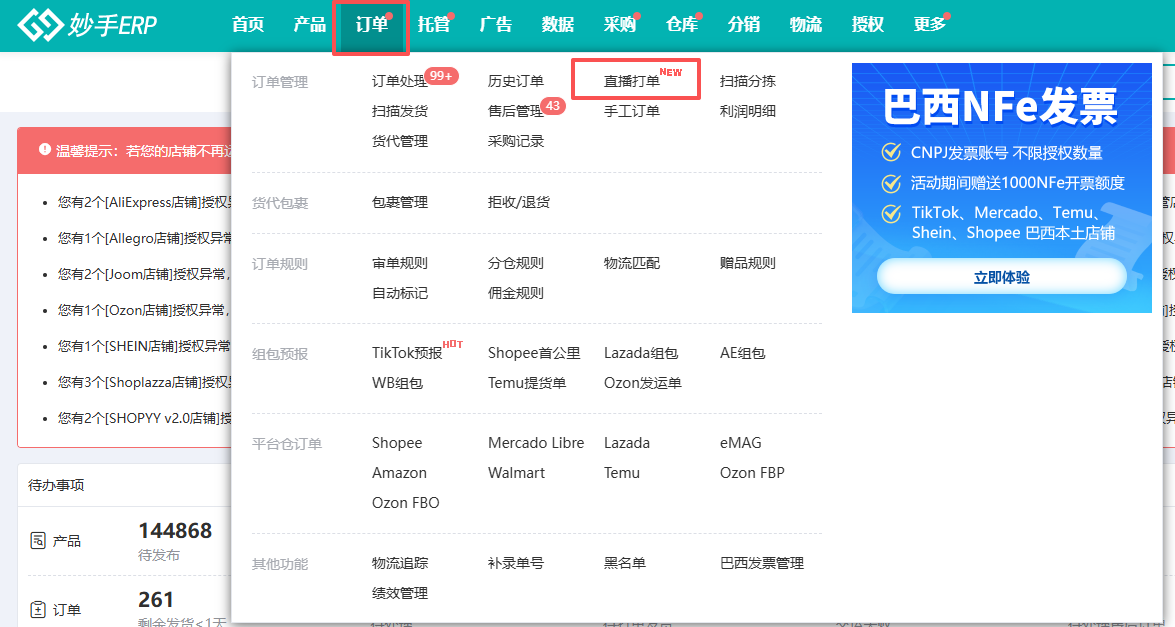Open AE组包
This screenshot has width=1175, height=627.
tap(743, 353)
